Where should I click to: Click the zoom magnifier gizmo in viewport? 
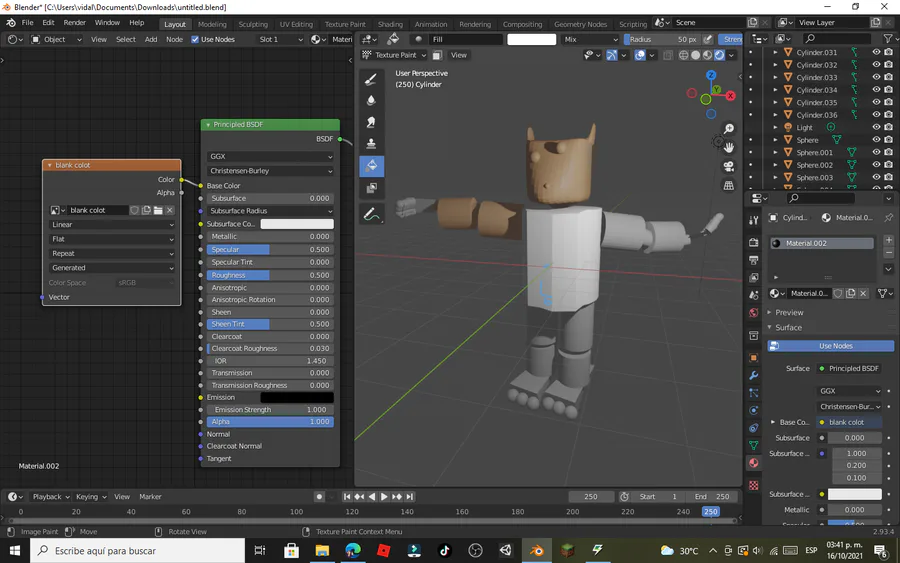click(728, 129)
